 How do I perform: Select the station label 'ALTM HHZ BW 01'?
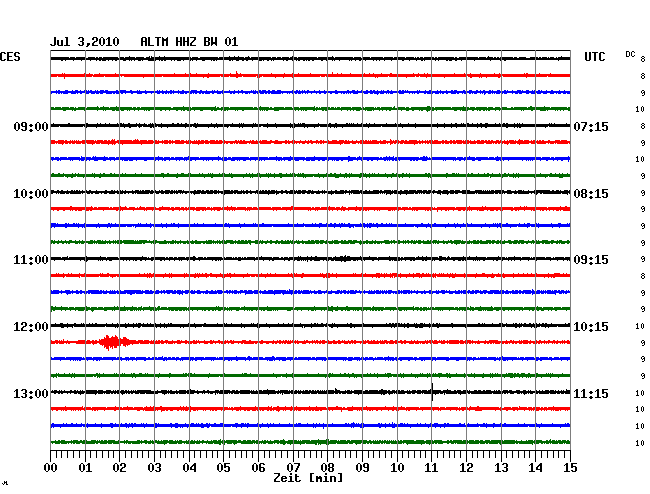[x=189, y=42]
